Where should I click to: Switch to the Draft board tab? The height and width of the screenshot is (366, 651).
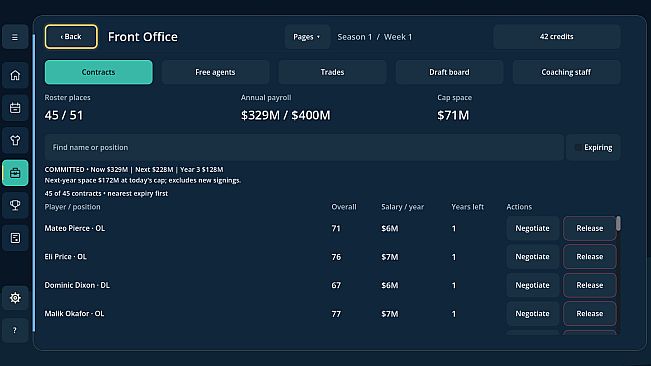coord(449,72)
